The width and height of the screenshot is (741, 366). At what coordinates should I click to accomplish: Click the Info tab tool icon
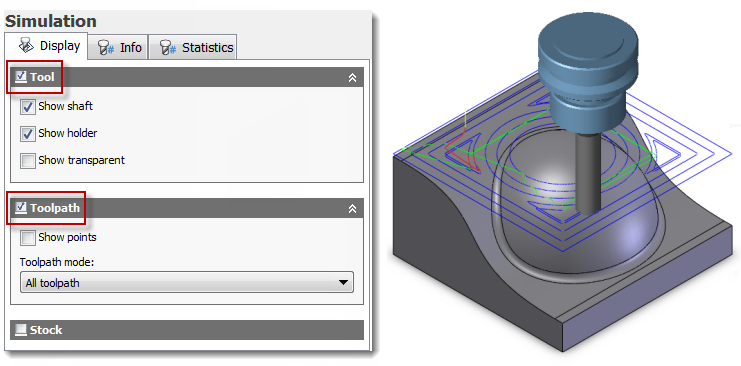click(105, 48)
